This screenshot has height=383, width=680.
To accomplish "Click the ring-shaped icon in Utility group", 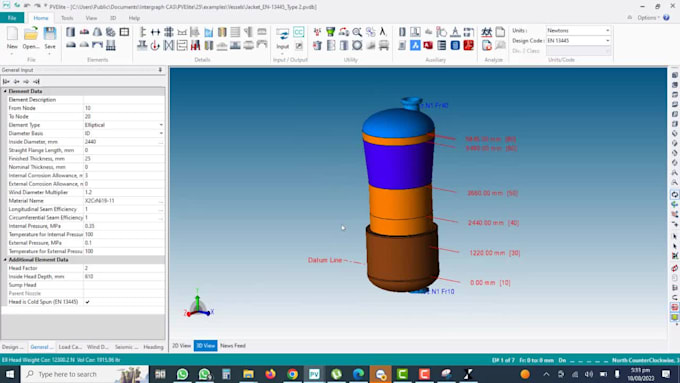I will click(x=357, y=45).
